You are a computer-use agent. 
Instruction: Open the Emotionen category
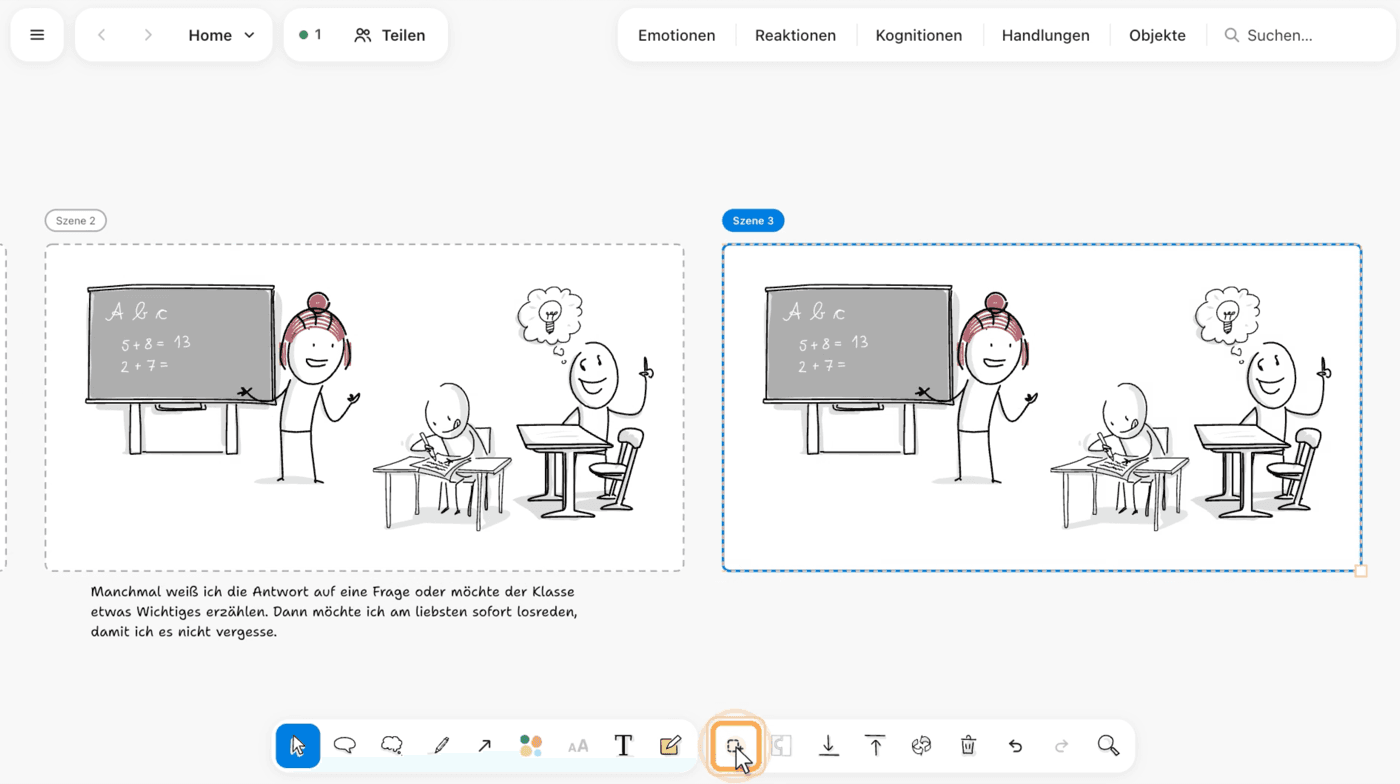click(677, 35)
